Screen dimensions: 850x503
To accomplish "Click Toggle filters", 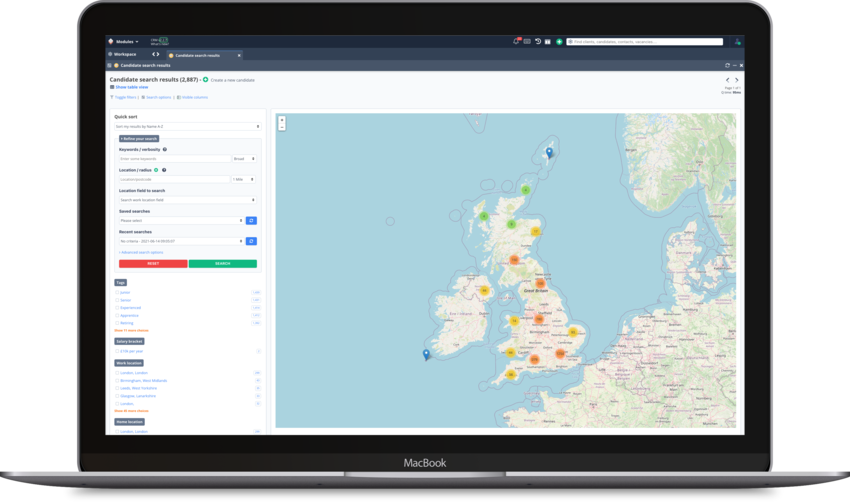I will (124, 98).
